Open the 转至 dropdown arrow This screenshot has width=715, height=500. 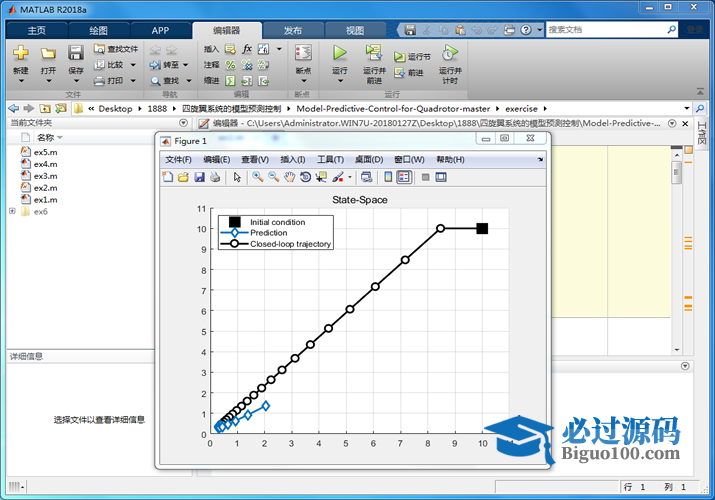186,65
